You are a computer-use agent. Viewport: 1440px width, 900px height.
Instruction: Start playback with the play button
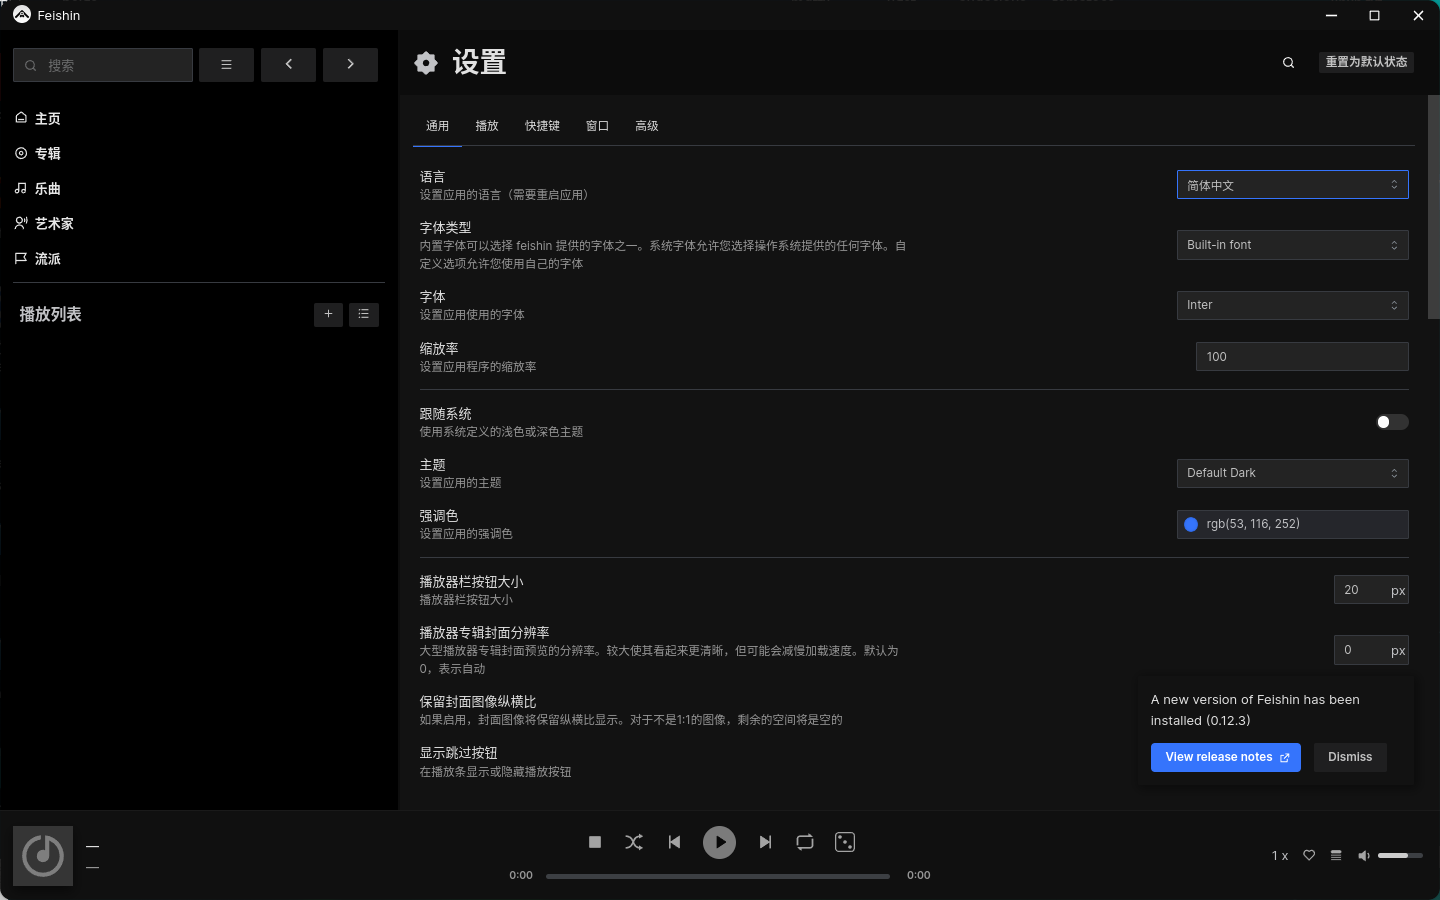pyautogui.click(x=720, y=842)
